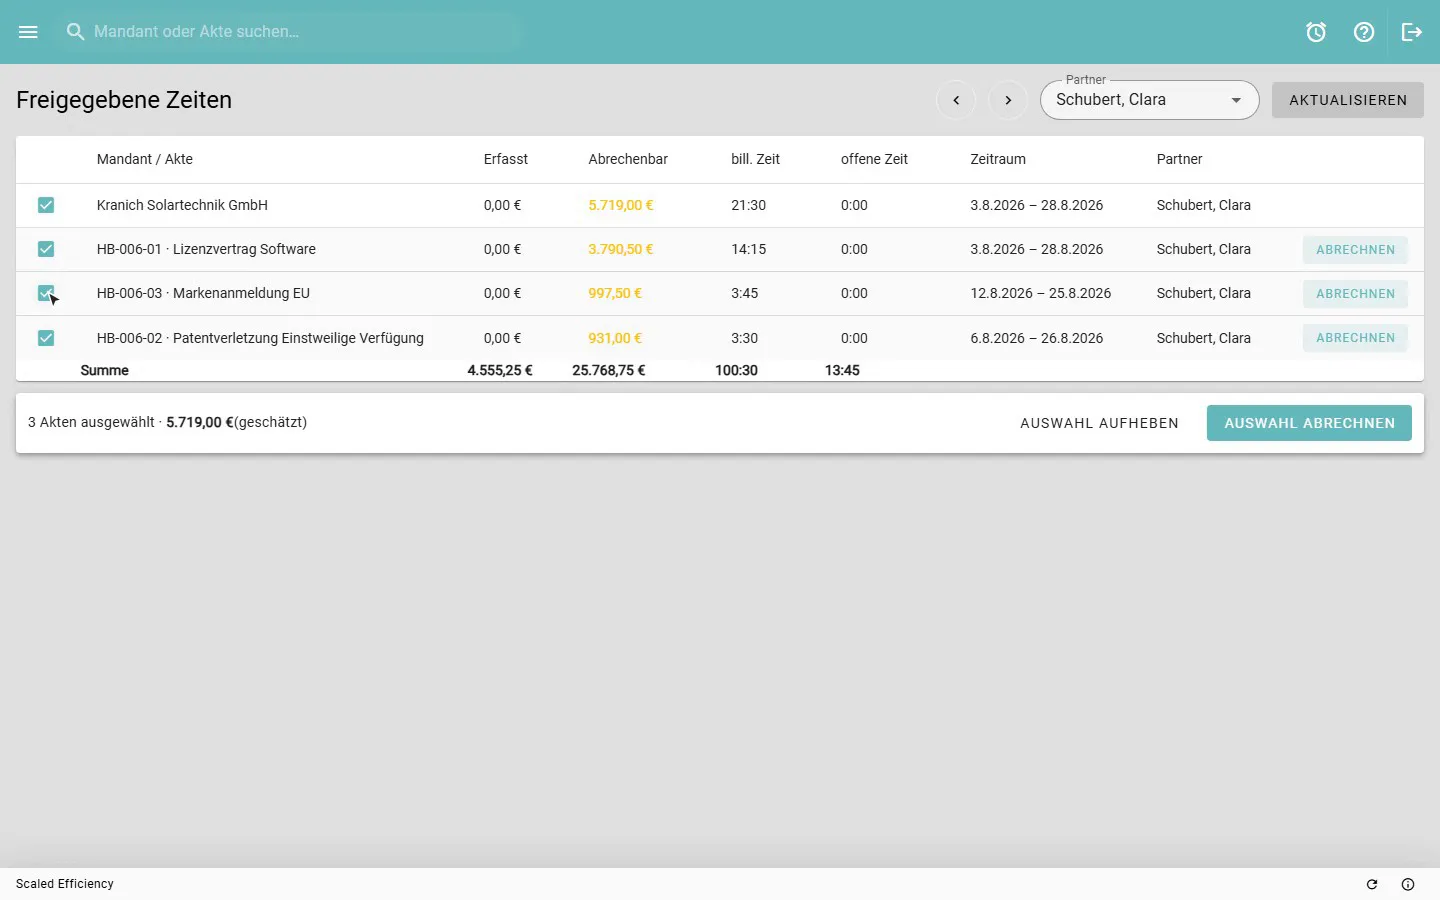Click ABRECHNEN for Markenanmeldung EU row
This screenshot has height=900, width=1440.
tap(1355, 294)
